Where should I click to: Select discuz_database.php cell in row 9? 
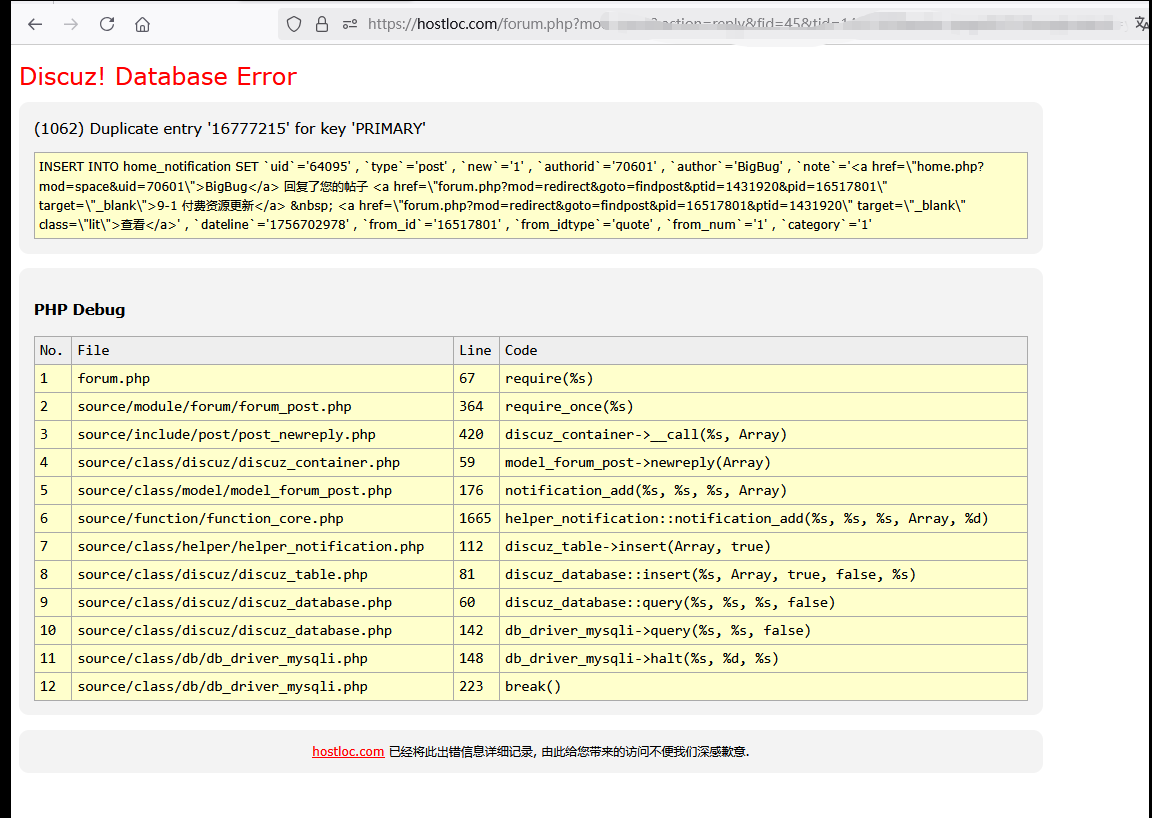click(262, 602)
